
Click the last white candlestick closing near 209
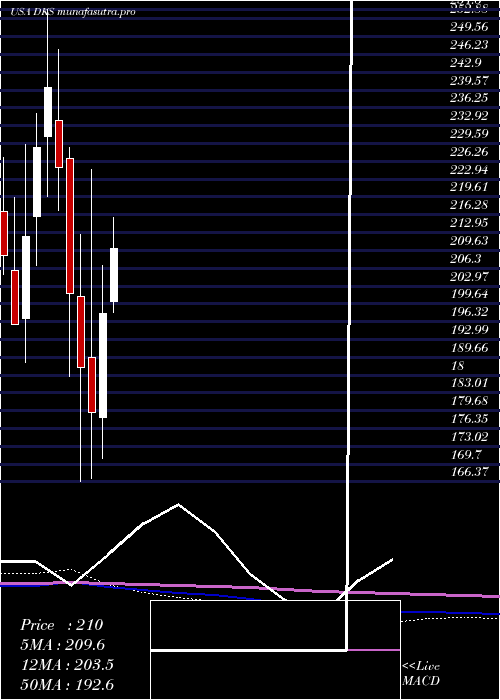114,275
